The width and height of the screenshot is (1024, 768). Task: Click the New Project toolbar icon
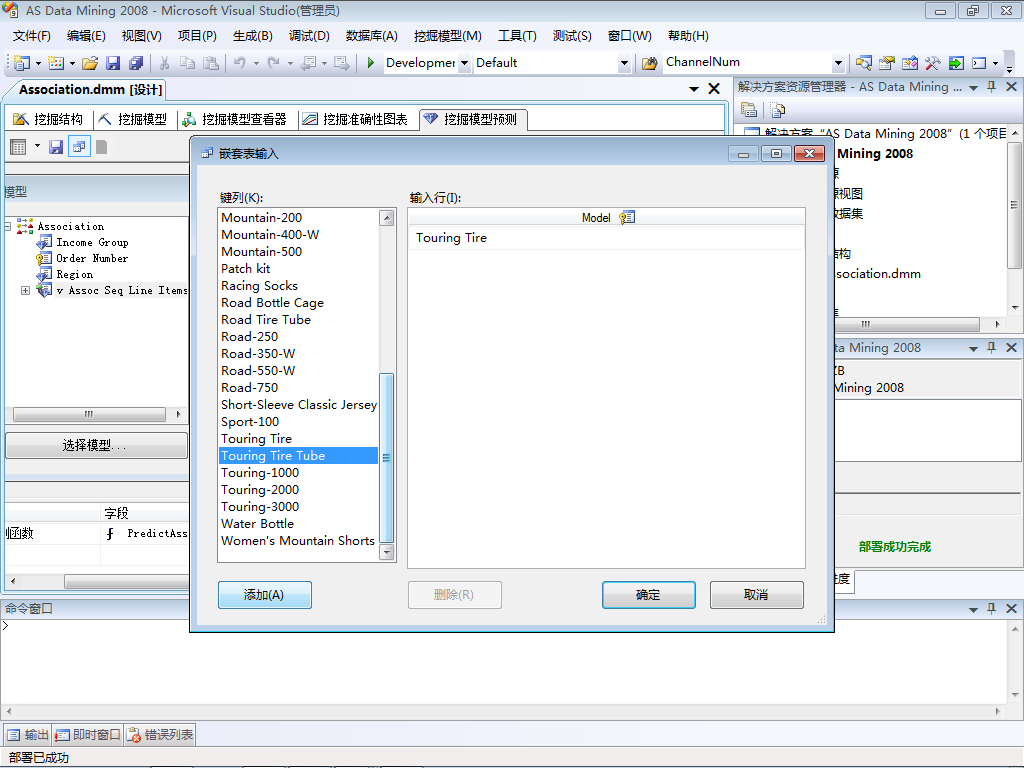click(x=22, y=63)
